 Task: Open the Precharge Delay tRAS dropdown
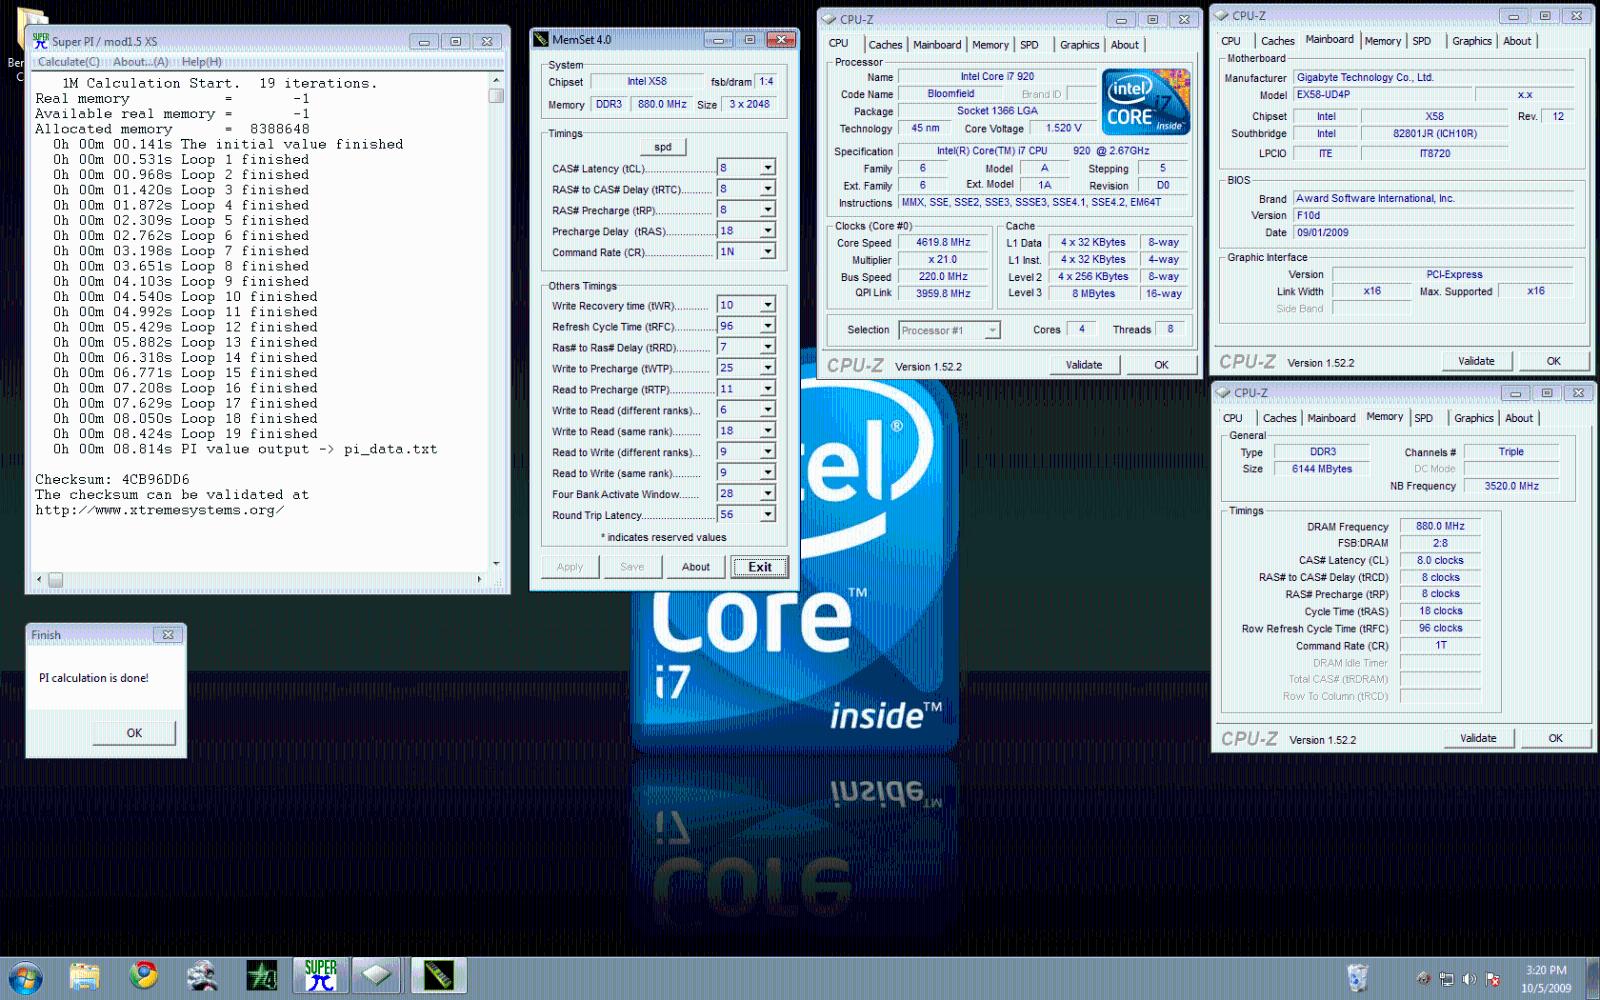coord(768,231)
